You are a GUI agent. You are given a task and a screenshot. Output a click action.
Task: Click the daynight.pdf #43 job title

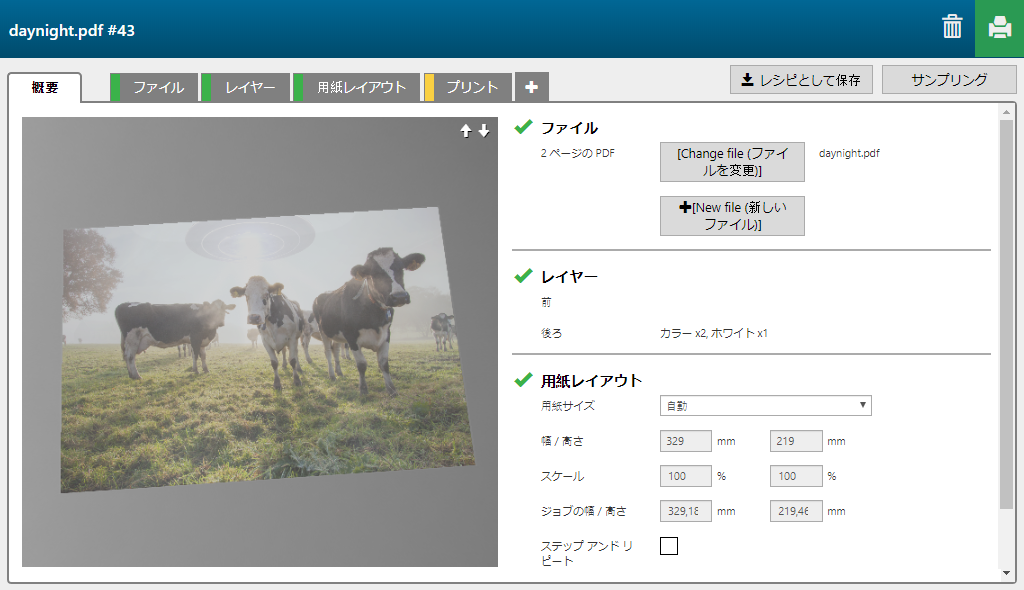(72, 31)
